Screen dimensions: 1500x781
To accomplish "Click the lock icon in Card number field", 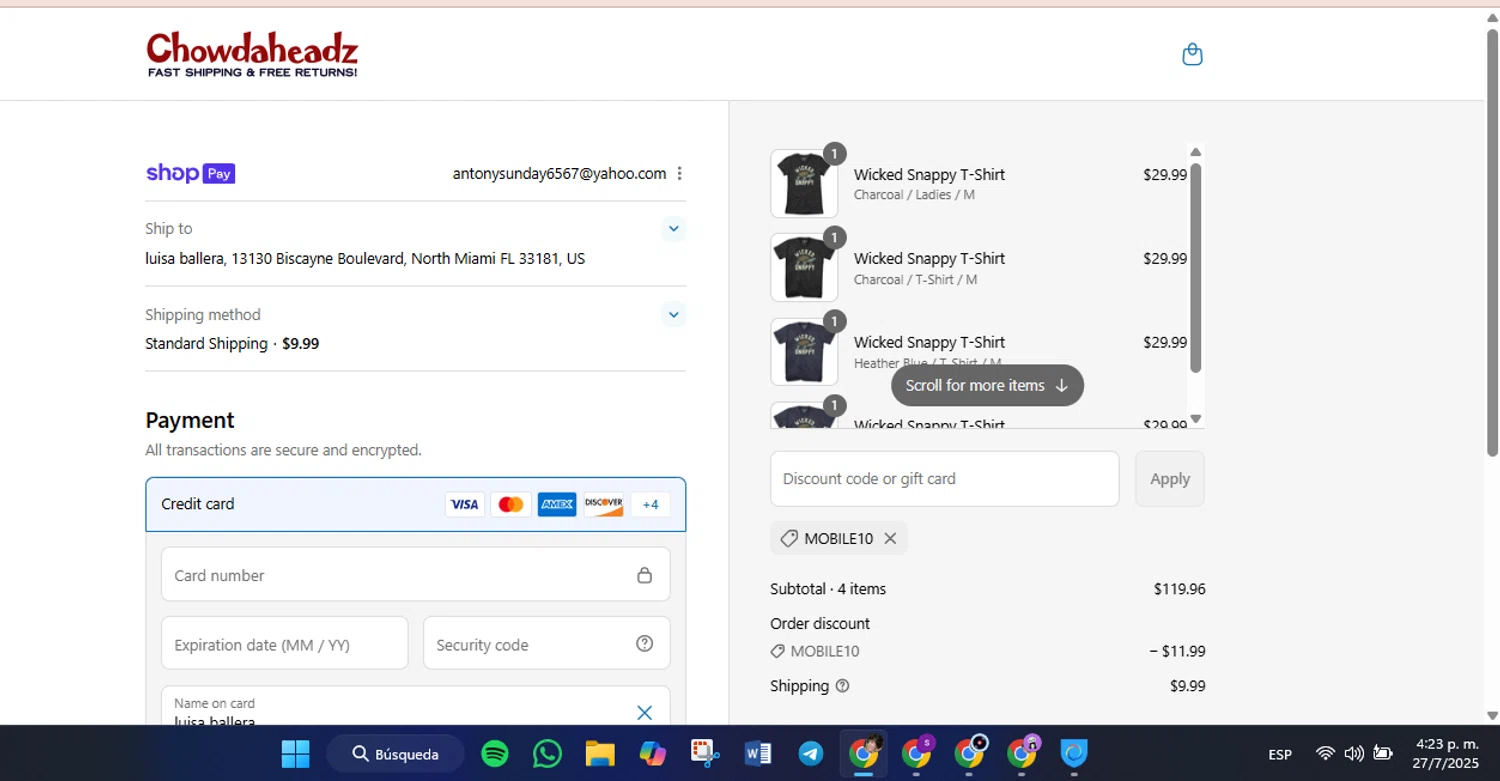I will click(645, 575).
